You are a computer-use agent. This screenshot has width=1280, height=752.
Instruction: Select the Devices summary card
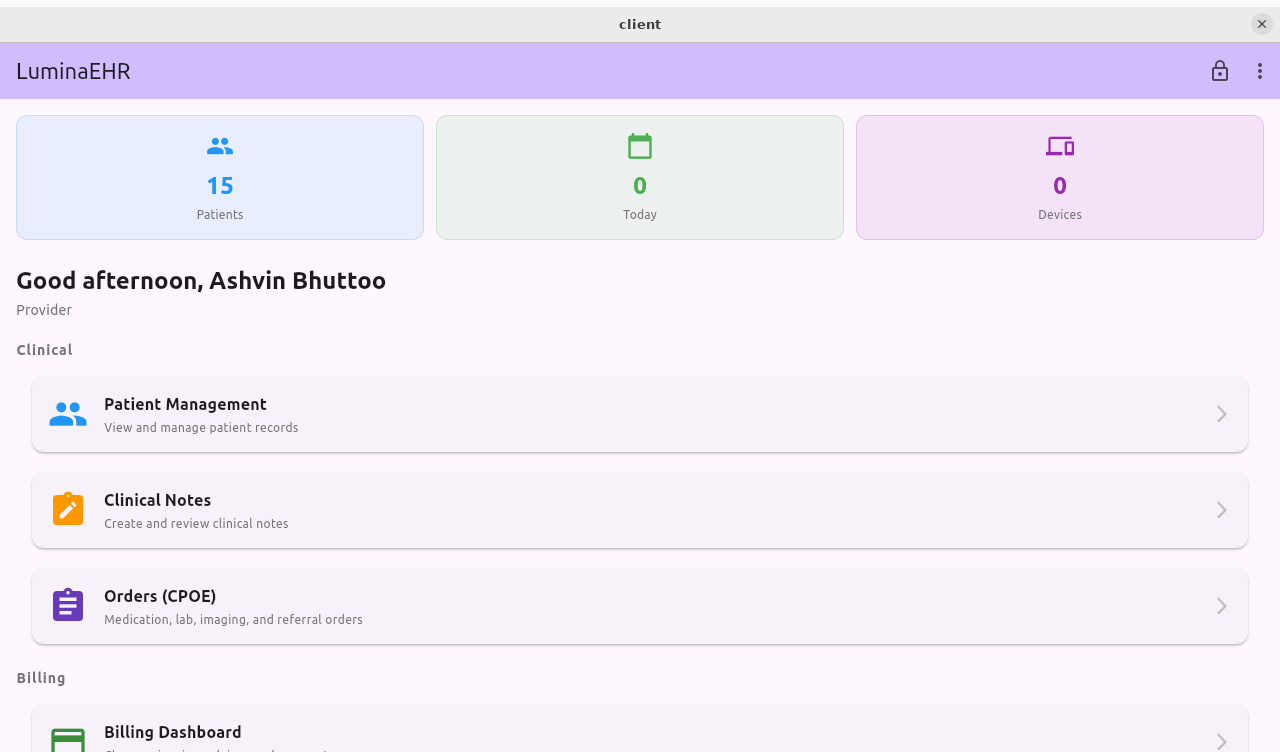click(x=1060, y=177)
